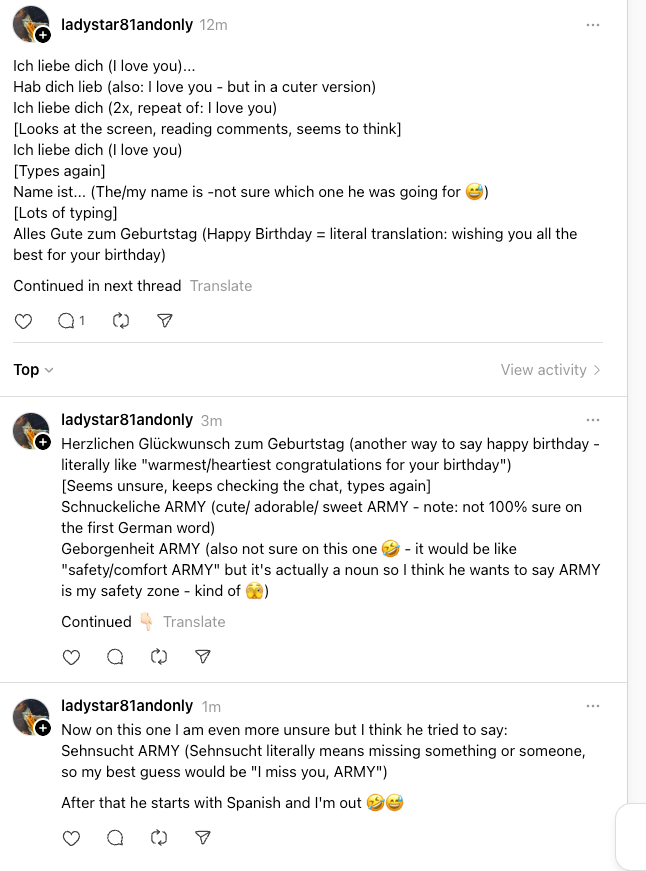Toggle like on the 3m reply
This screenshot has width=646, height=871.
point(71,656)
